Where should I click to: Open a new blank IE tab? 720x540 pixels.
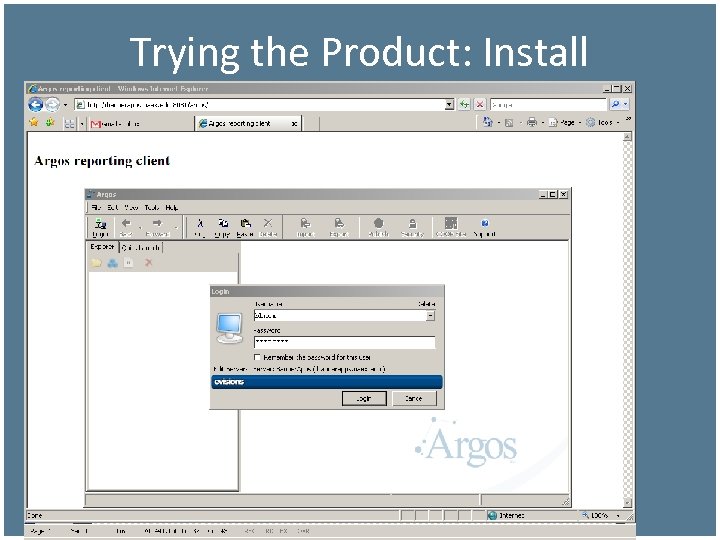pyautogui.click(x=310, y=124)
